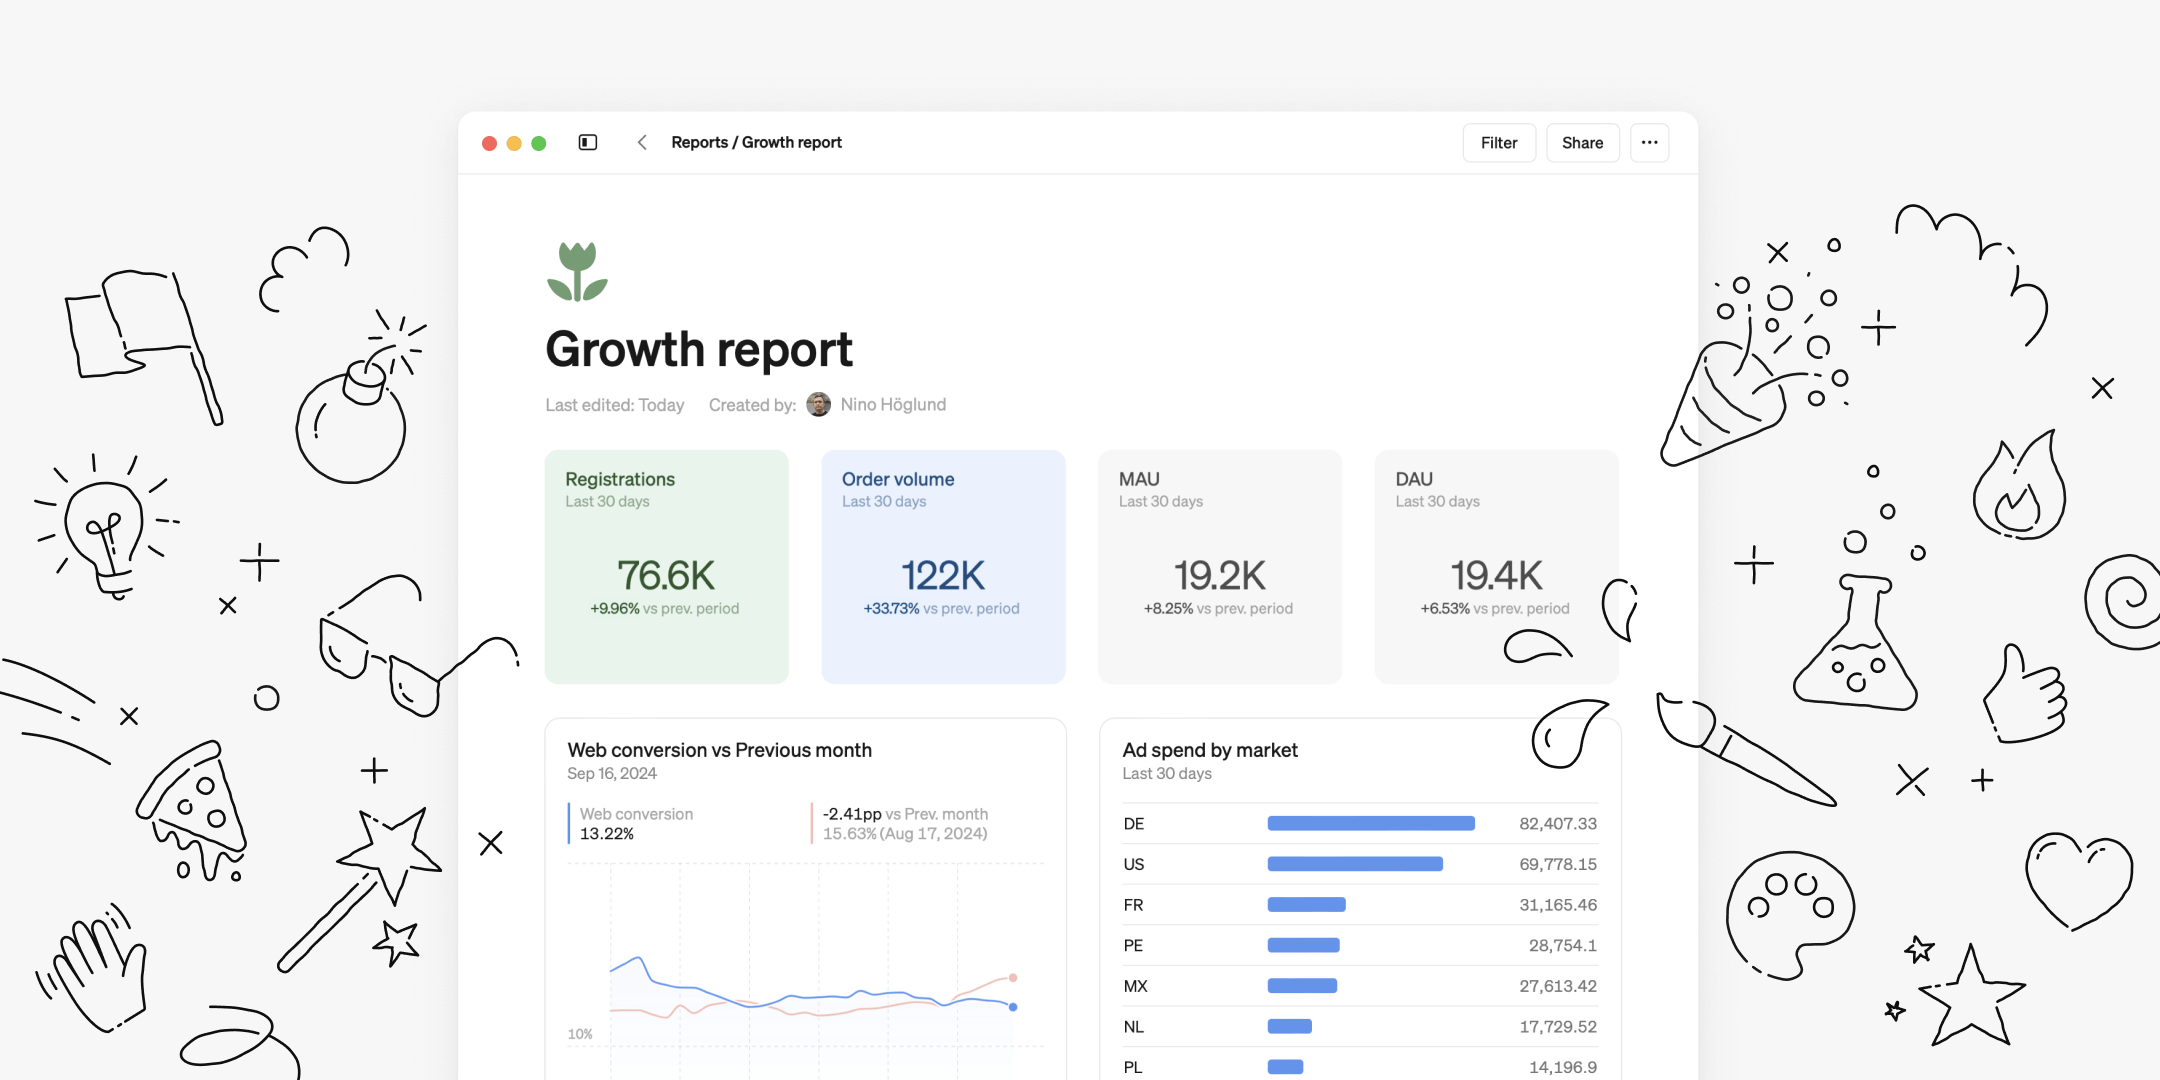Go to Reports in breadcrumb
2160x1080 pixels.
pyautogui.click(x=699, y=143)
